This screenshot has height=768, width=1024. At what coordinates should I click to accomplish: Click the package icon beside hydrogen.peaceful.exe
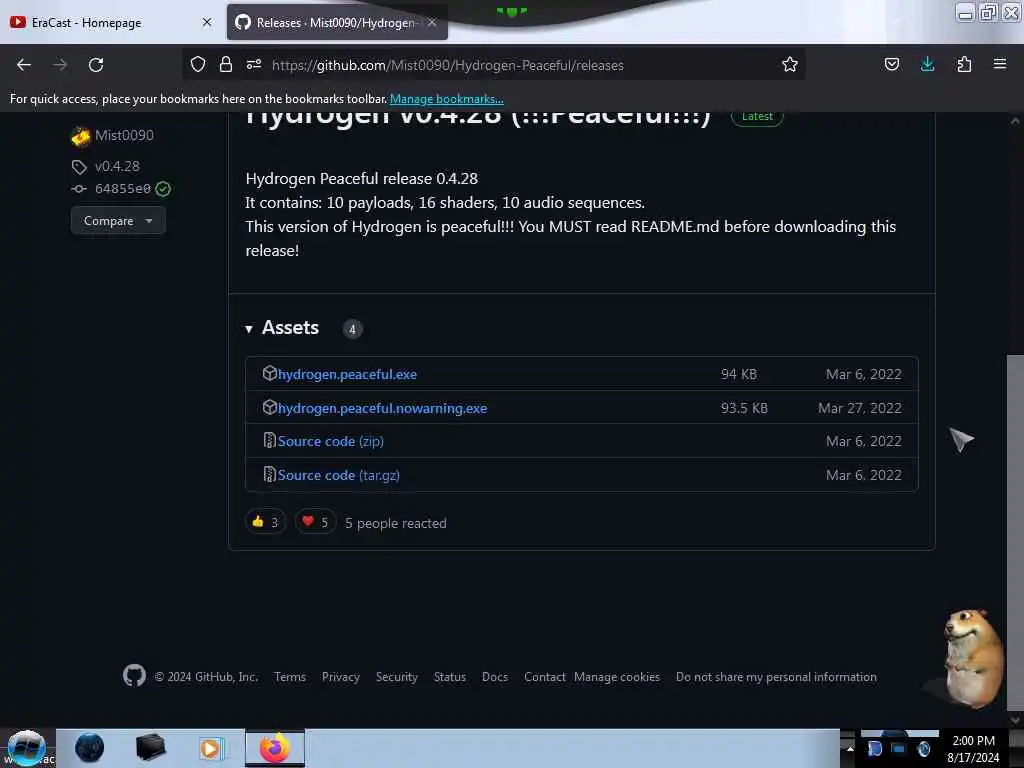pyautogui.click(x=269, y=374)
